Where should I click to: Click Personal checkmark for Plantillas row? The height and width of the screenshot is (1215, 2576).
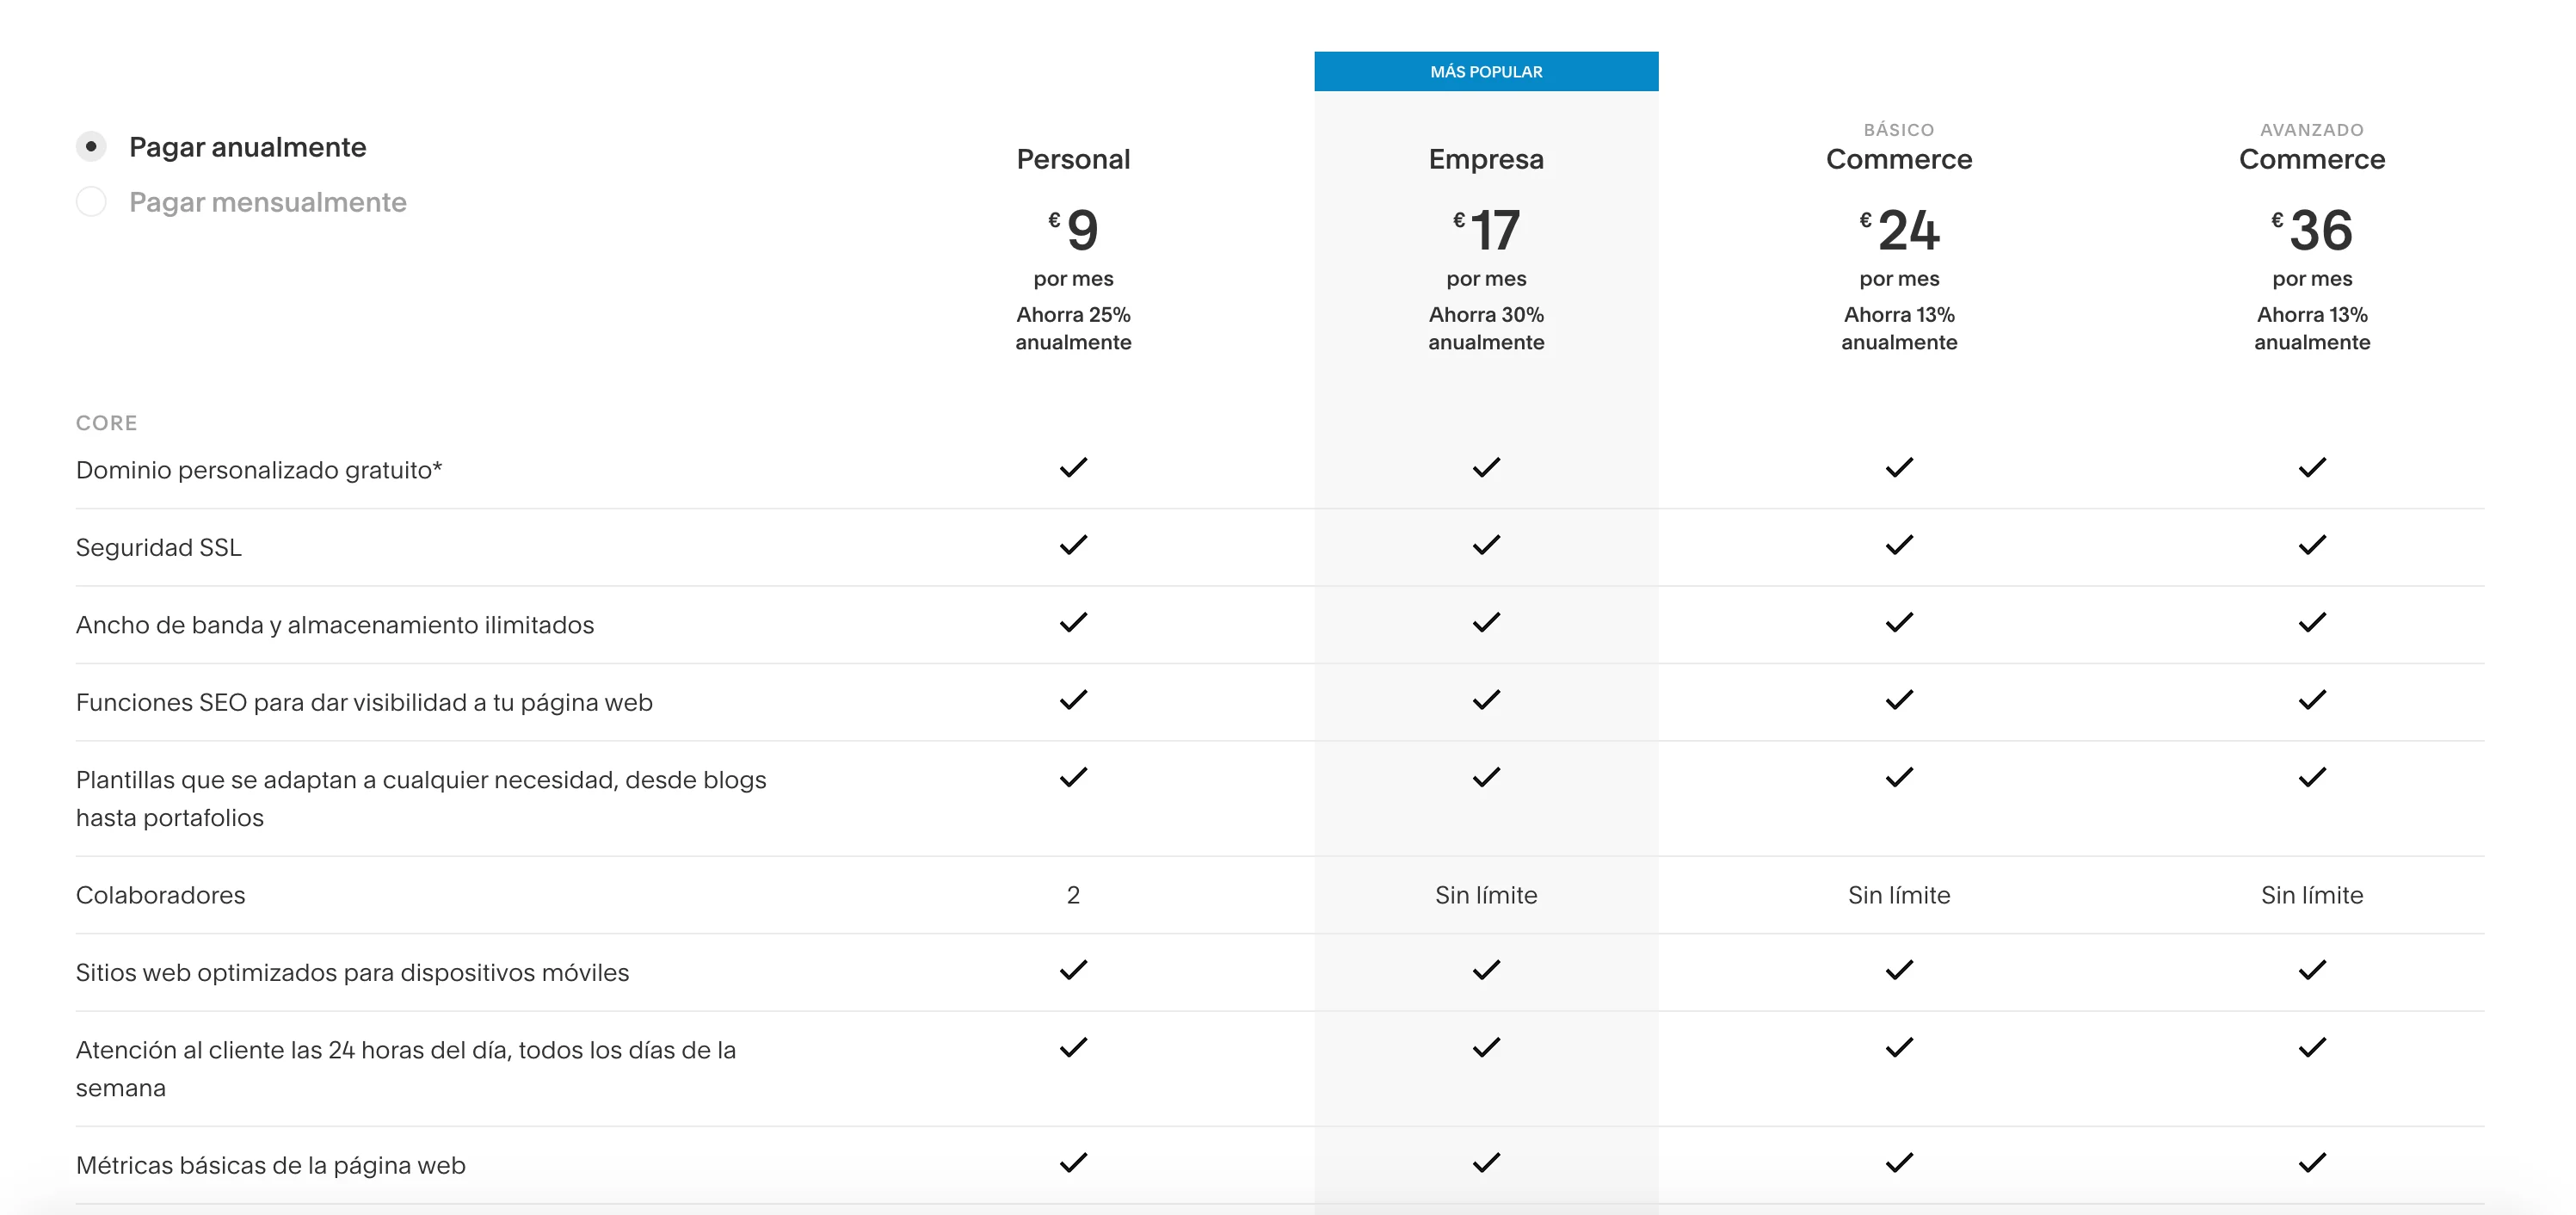(1073, 777)
